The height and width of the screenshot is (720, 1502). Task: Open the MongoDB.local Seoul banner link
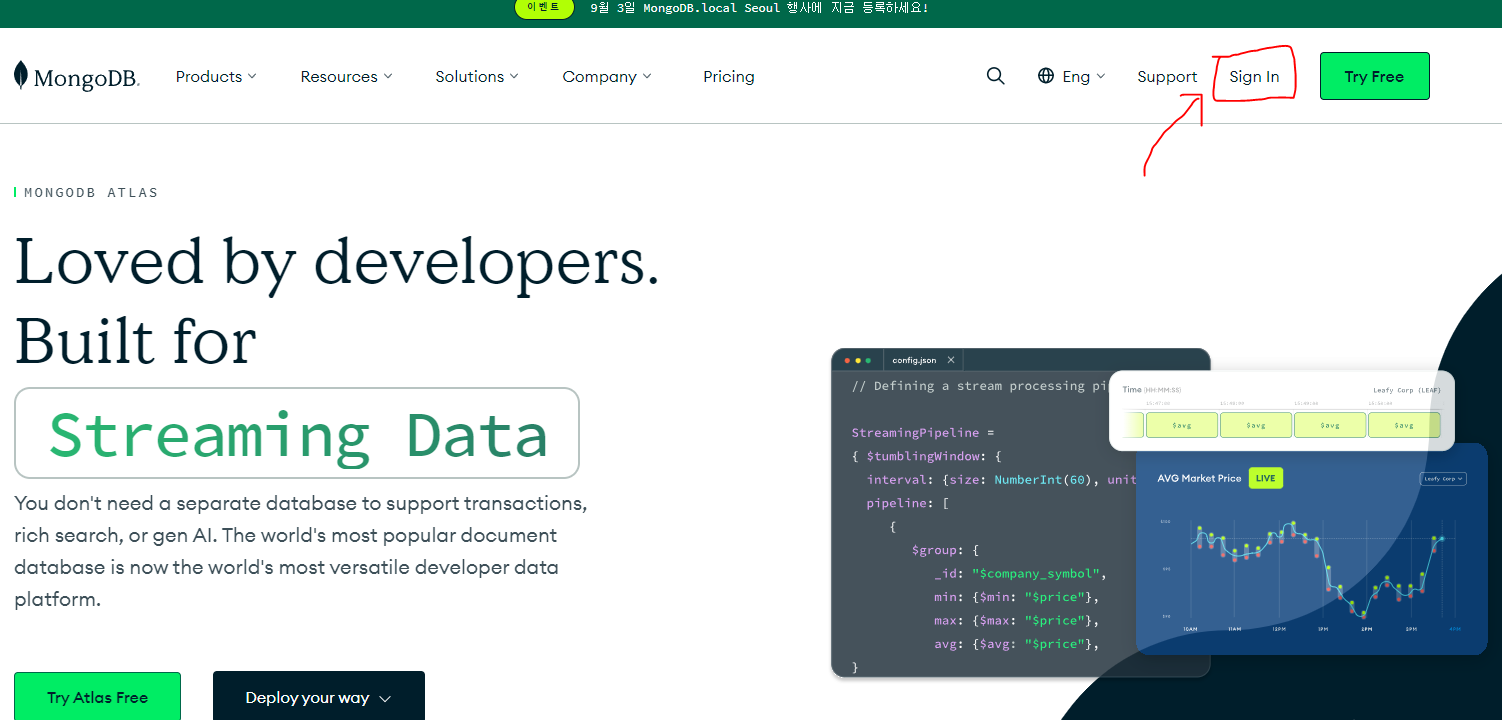(x=759, y=8)
